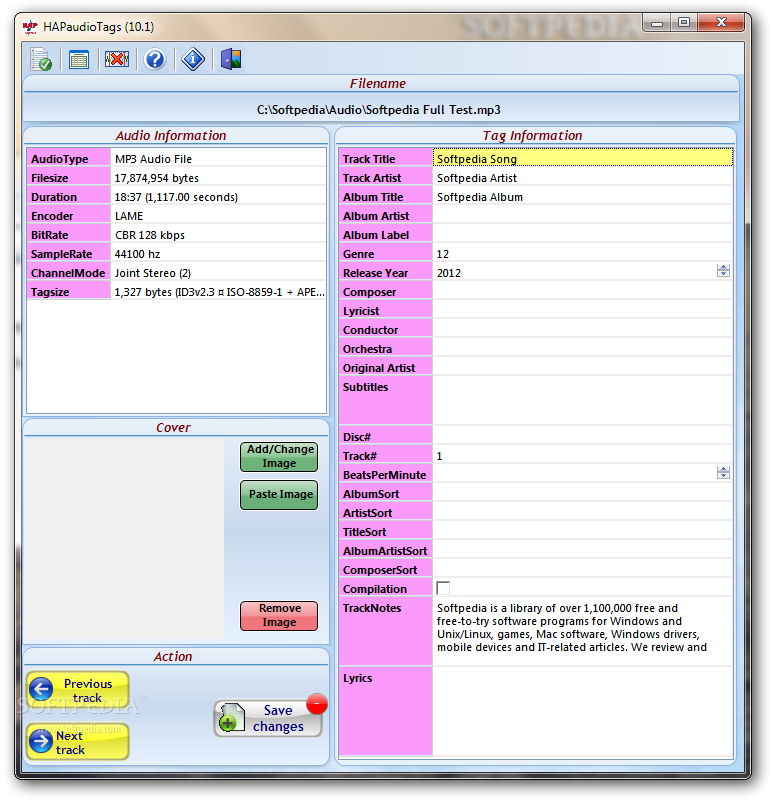Viewport: 772px width, 800px height.
Task: Open Help via the blue question mark icon
Action: tap(155, 59)
